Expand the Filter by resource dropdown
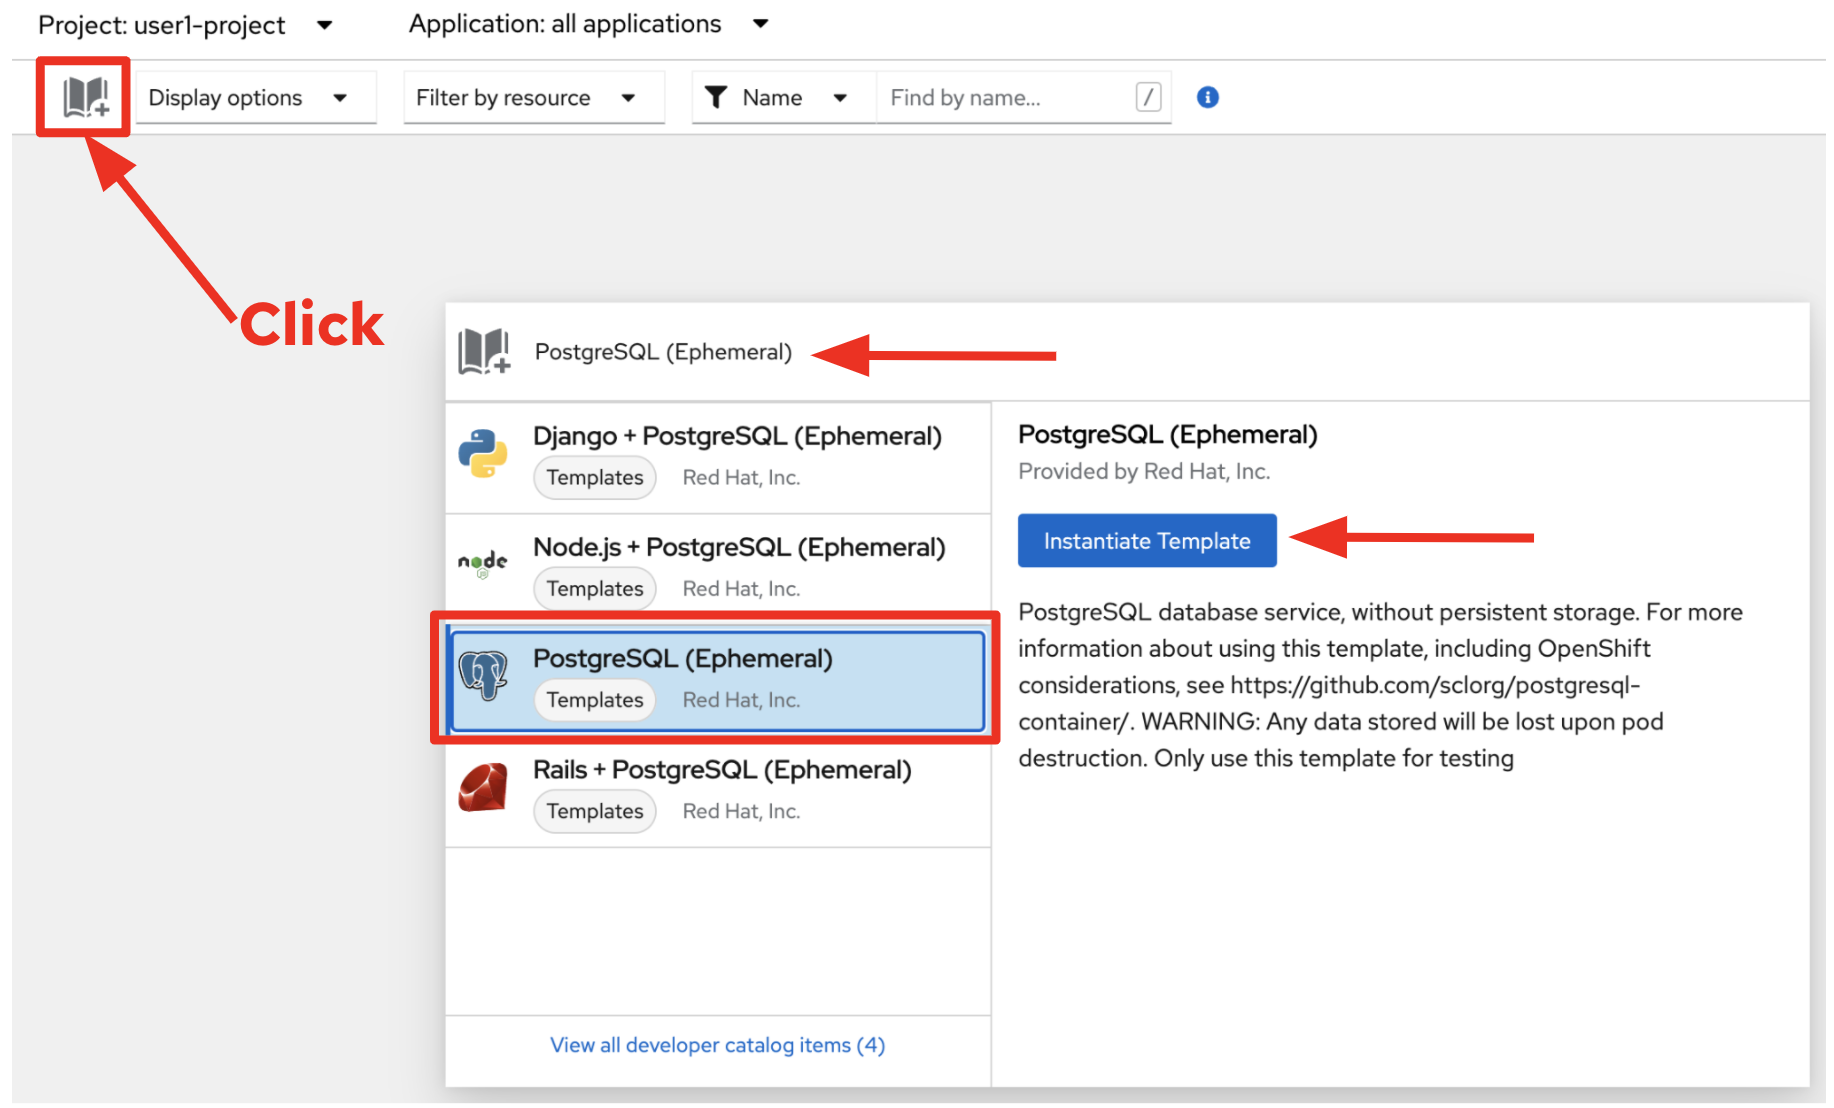This screenshot has width=1834, height=1108. coord(534,98)
